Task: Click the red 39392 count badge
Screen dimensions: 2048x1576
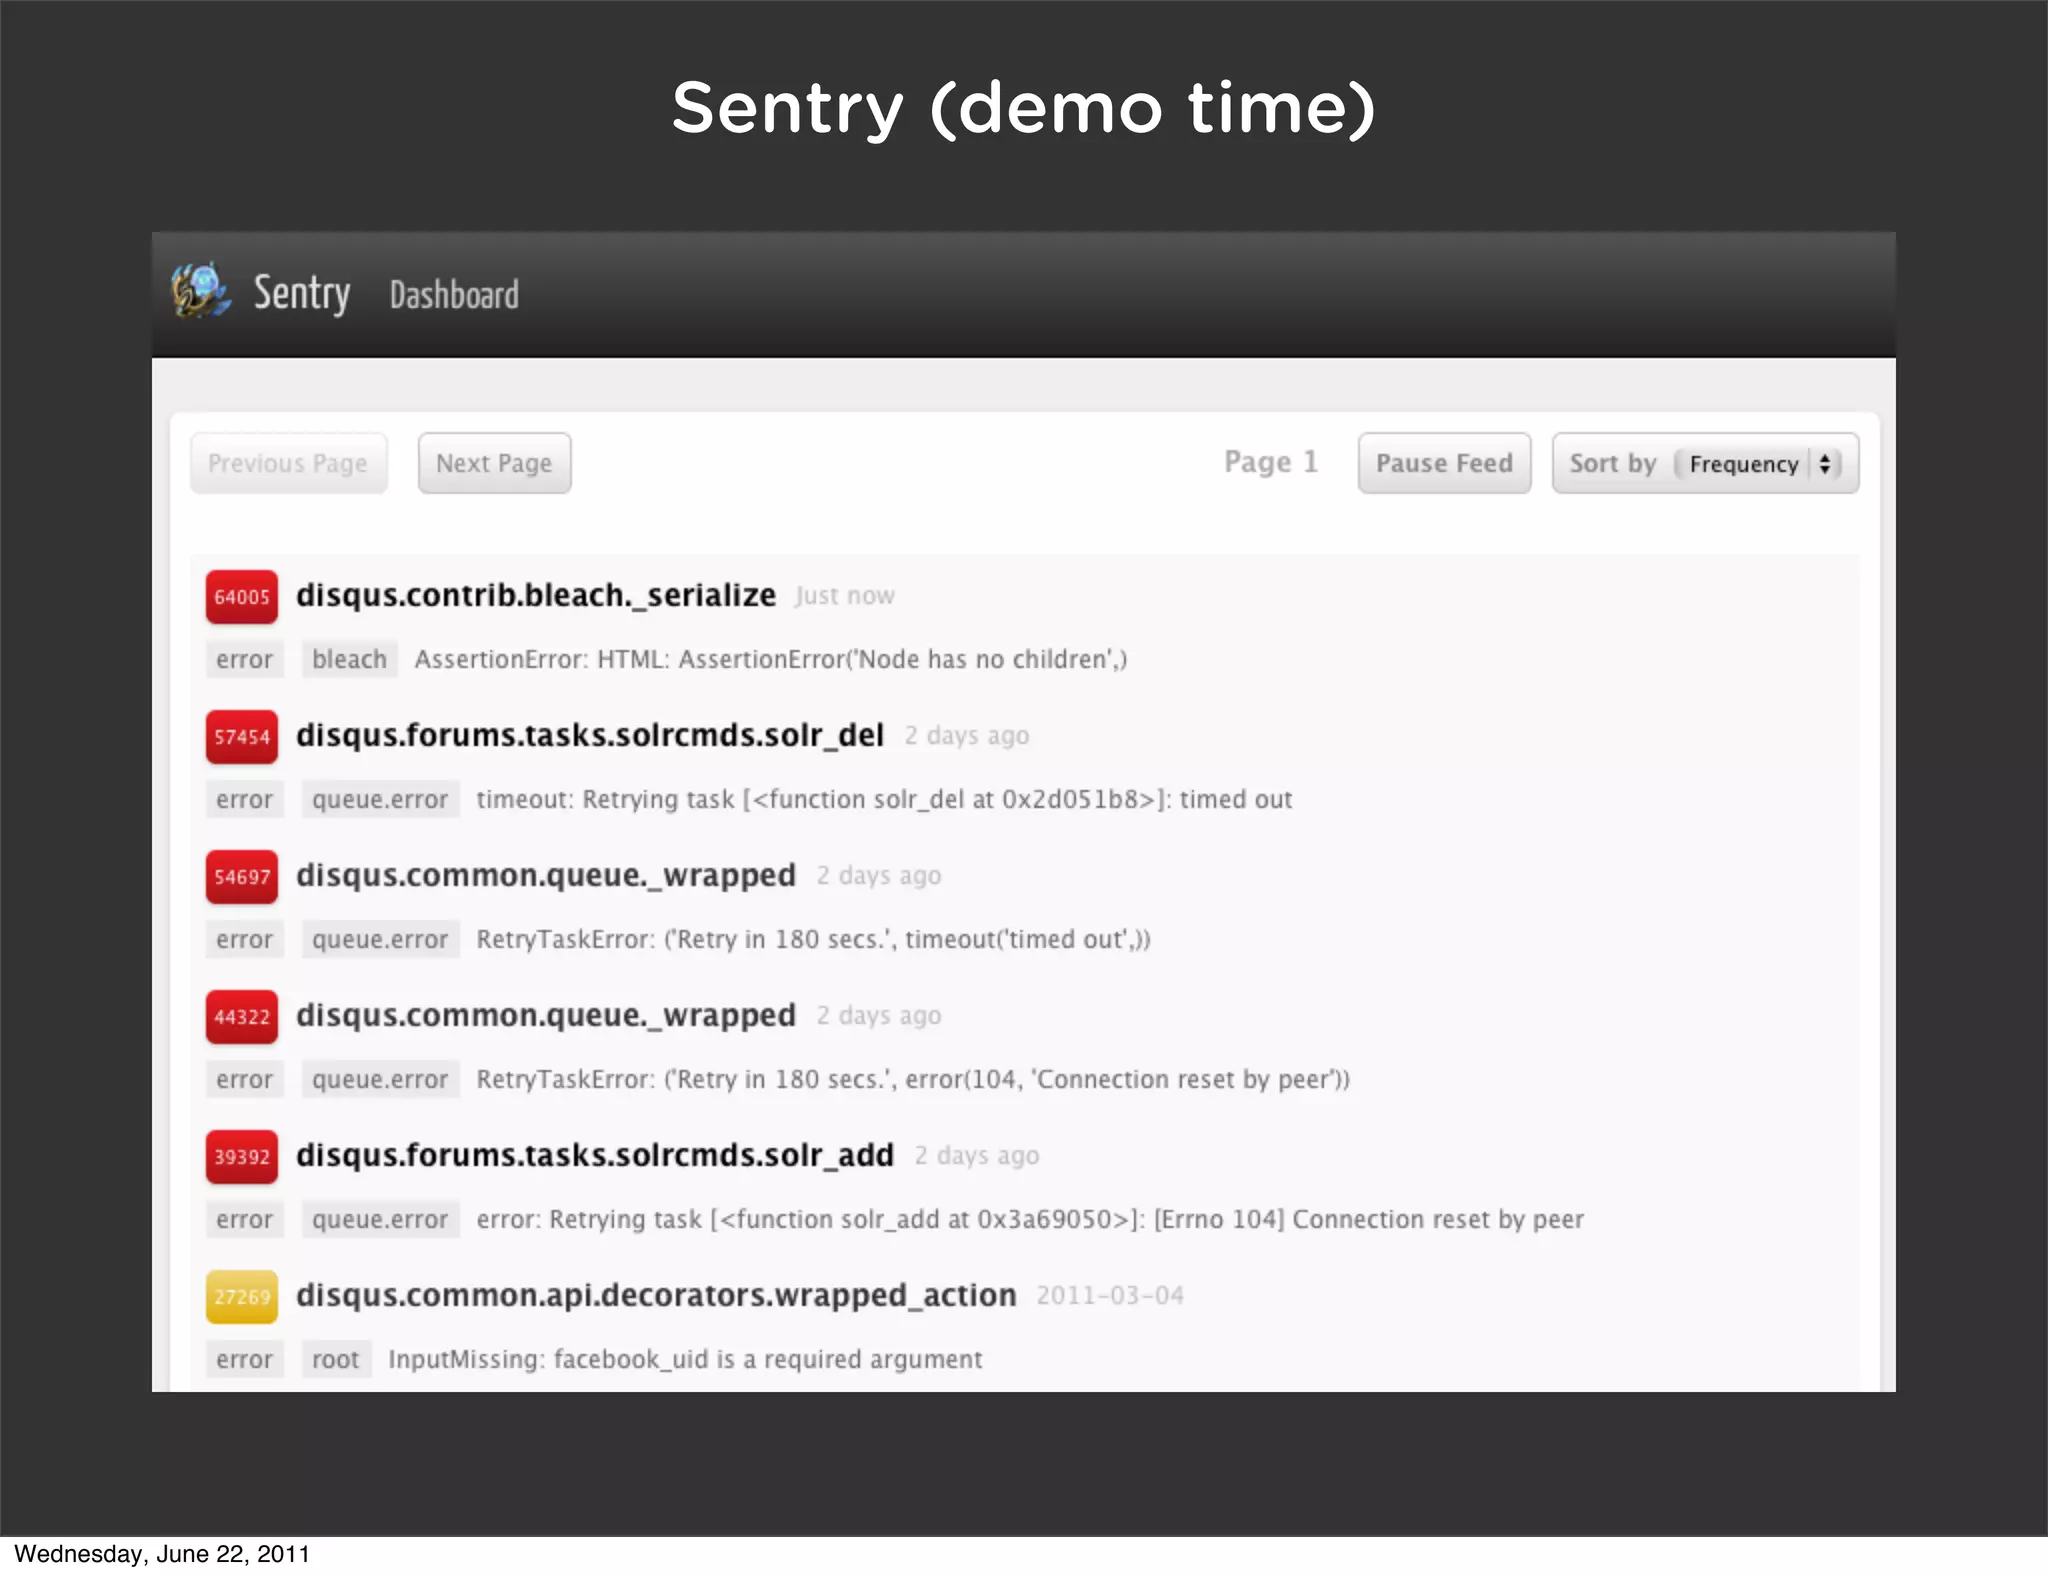Action: point(242,1157)
